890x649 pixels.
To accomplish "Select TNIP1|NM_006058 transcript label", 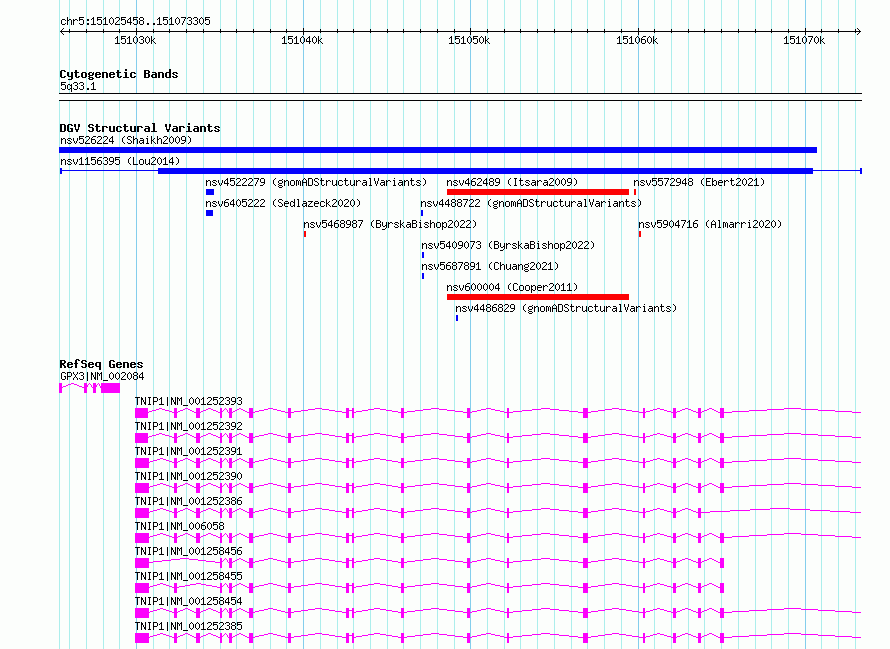I will 179,526.
